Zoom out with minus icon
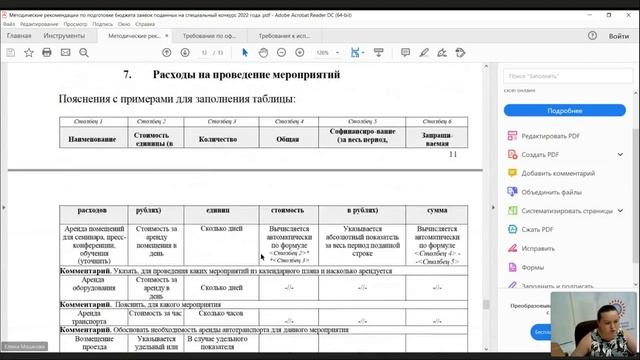This screenshot has height=360, width=640. click(281, 53)
